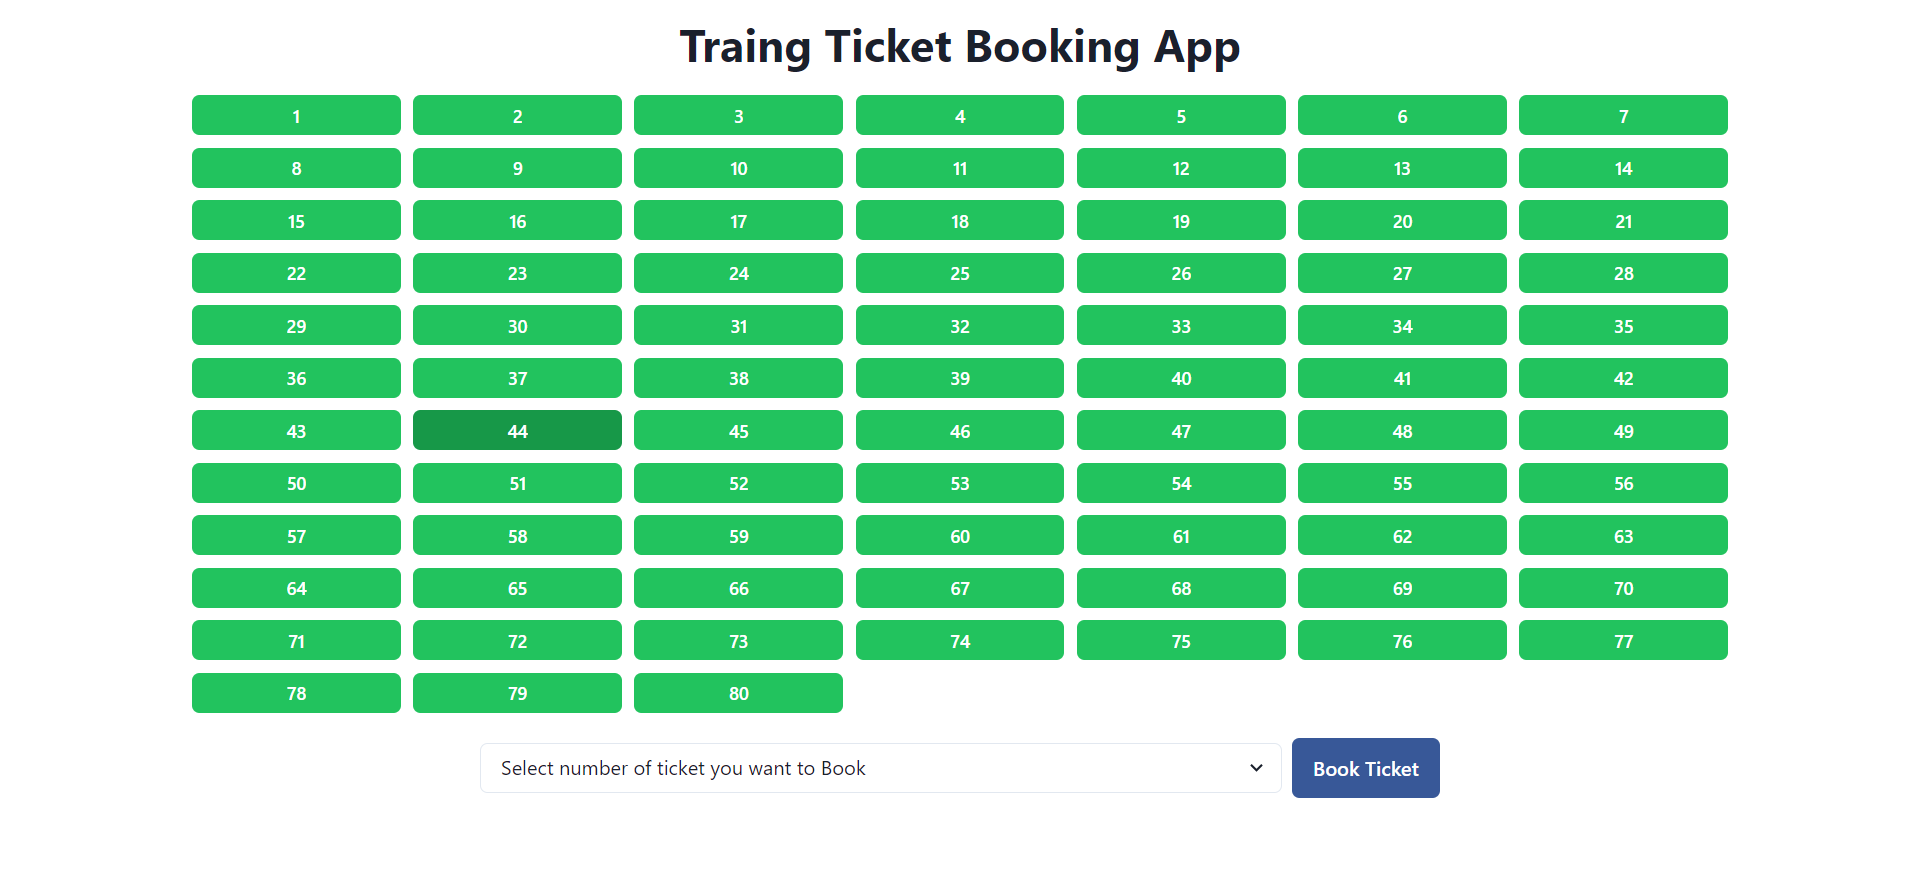This screenshot has height=877, width=1920.
Task: Pick seat 74
Action: point(959,641)
